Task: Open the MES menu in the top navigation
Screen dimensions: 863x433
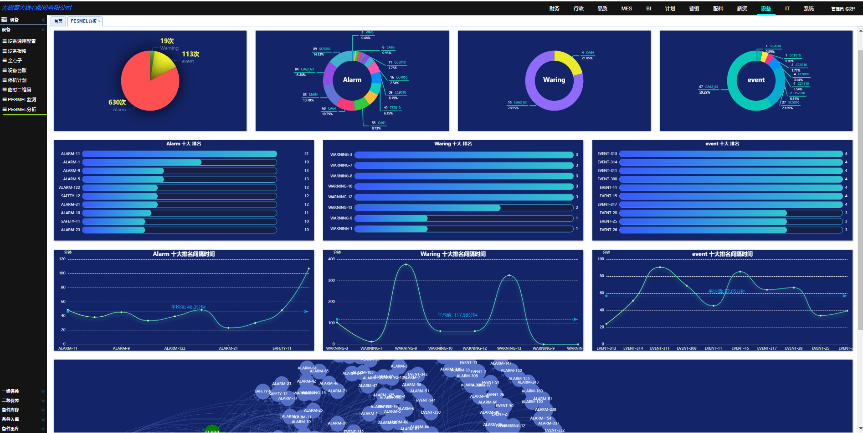Action: tap(627, 8)
